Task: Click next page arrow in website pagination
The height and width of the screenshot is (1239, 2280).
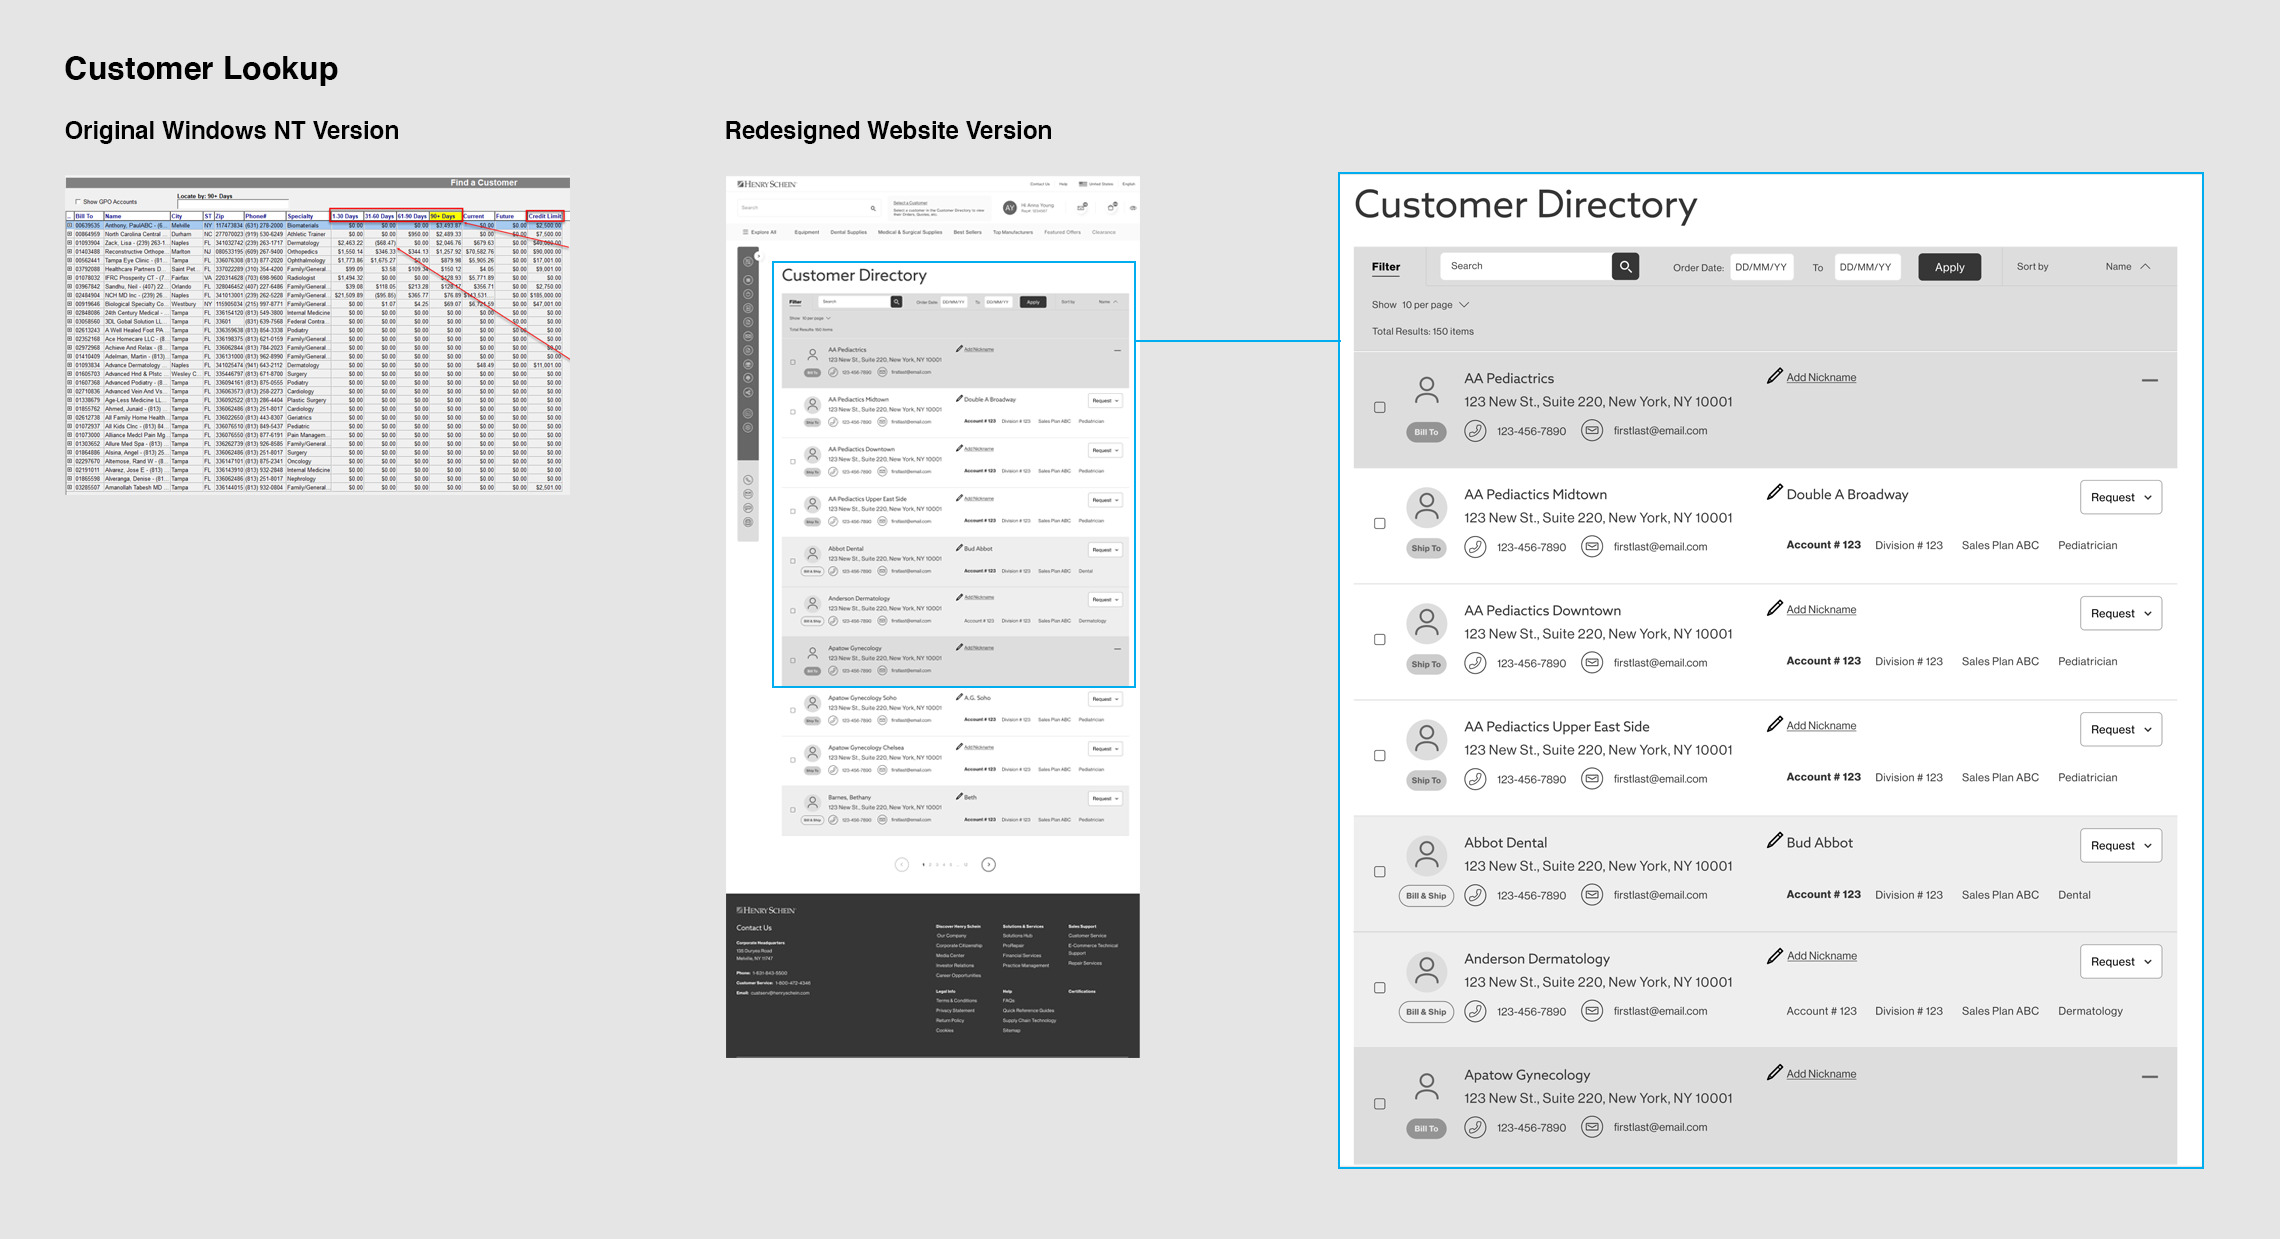Action: pos(988,864)
